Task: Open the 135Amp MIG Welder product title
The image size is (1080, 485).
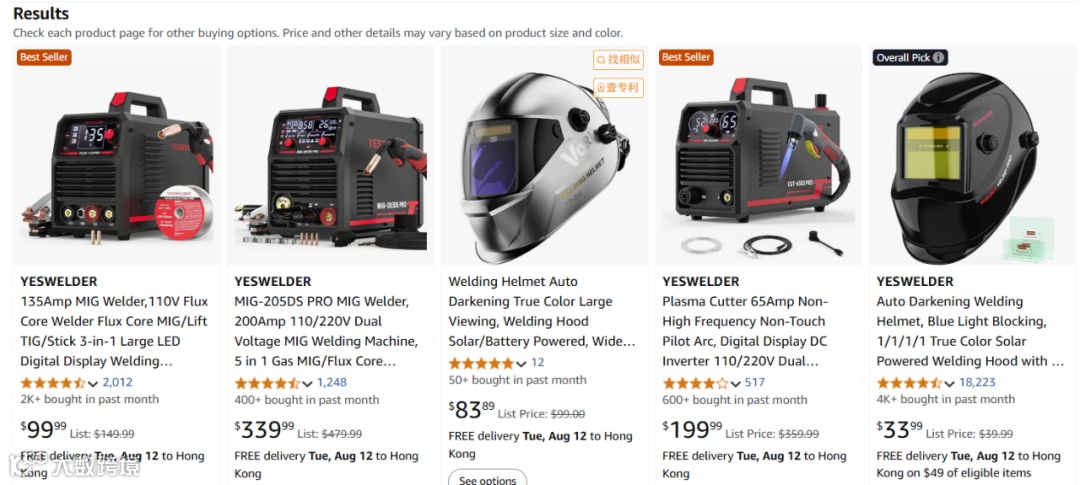Action: point(114,331)
